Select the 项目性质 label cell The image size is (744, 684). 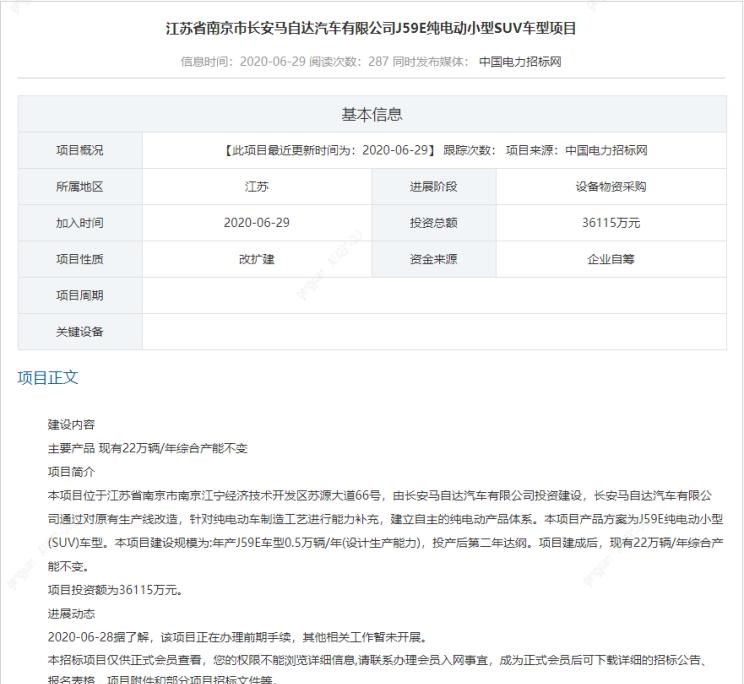pyautogui.click(x=80, y=259)
